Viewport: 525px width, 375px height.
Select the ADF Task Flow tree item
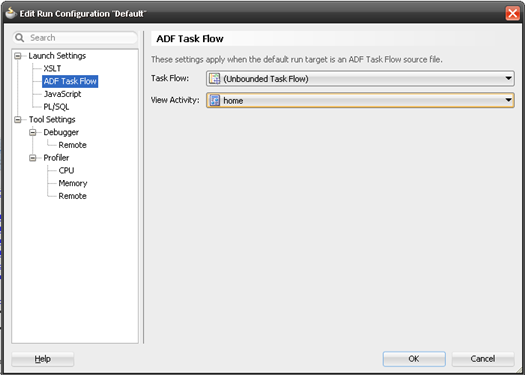click(70, 81)
